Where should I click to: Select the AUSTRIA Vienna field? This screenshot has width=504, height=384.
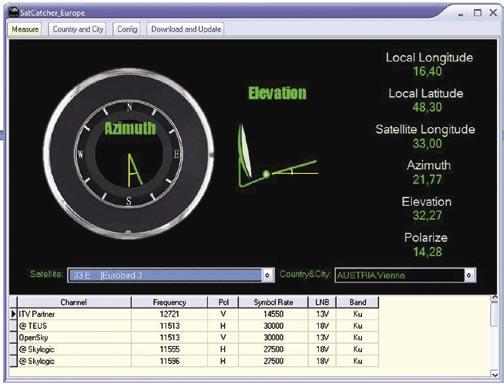coord(399,275)
